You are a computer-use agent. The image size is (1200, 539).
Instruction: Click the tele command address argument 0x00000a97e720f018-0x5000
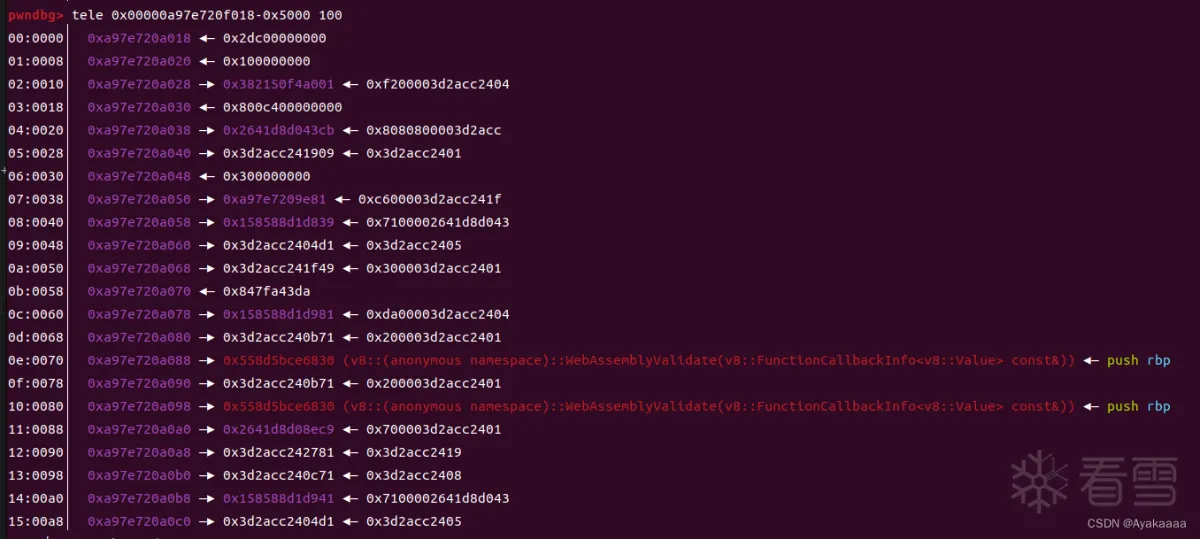(x=215, y=15)
